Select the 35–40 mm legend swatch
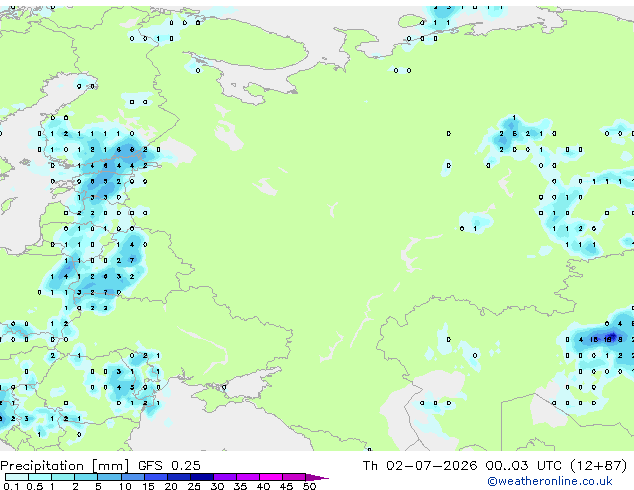The image size is (634, 490). 248,477
